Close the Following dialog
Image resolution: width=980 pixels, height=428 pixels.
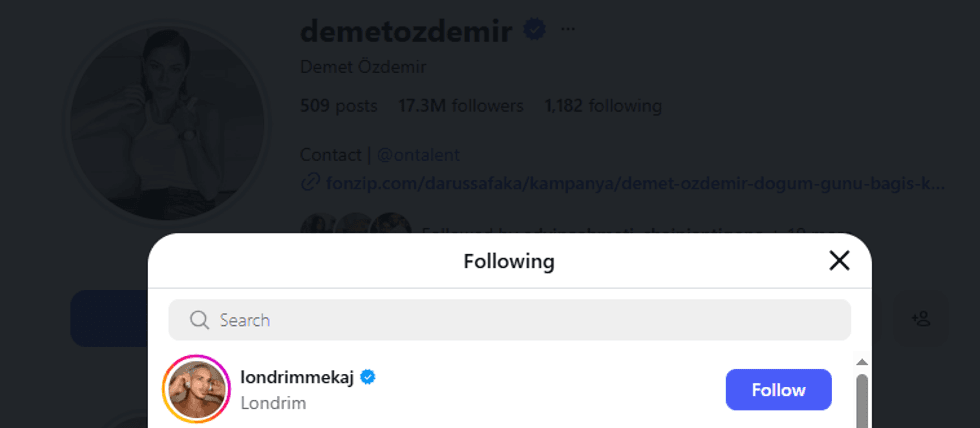tap(839, 261)
